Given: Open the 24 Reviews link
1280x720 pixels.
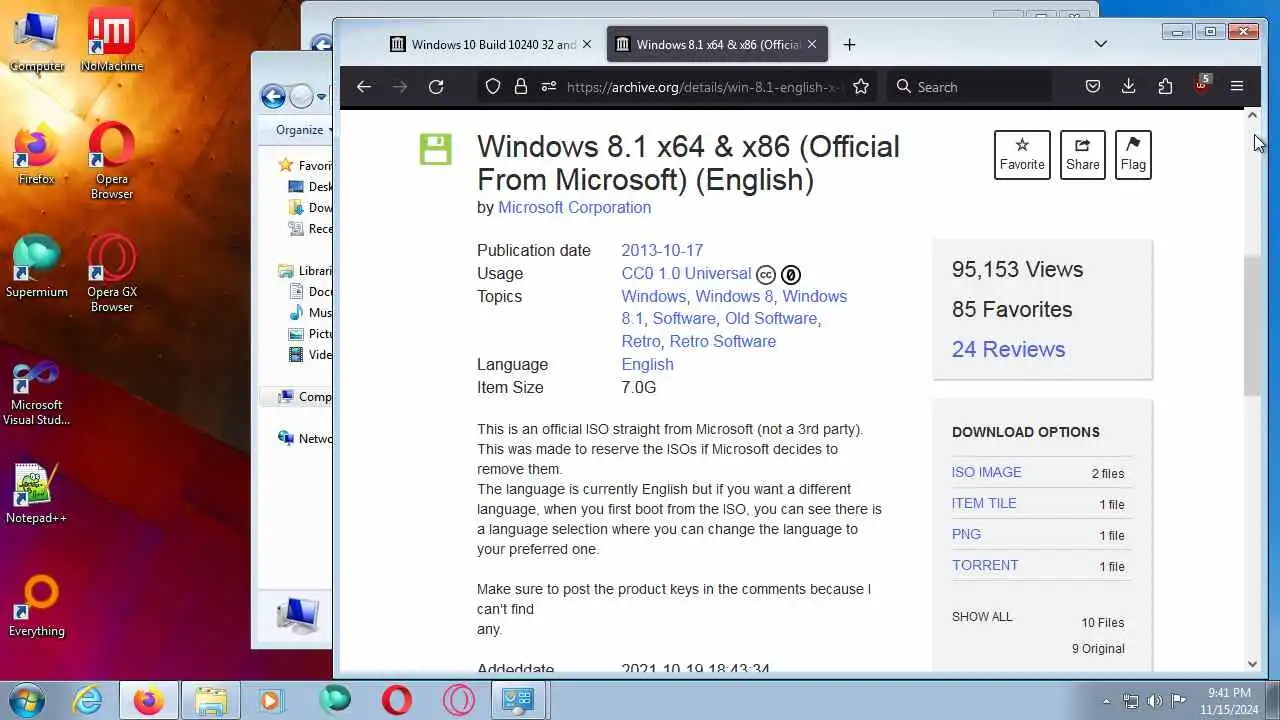Looking at the screenshot, I should (x=1008, y=349).
